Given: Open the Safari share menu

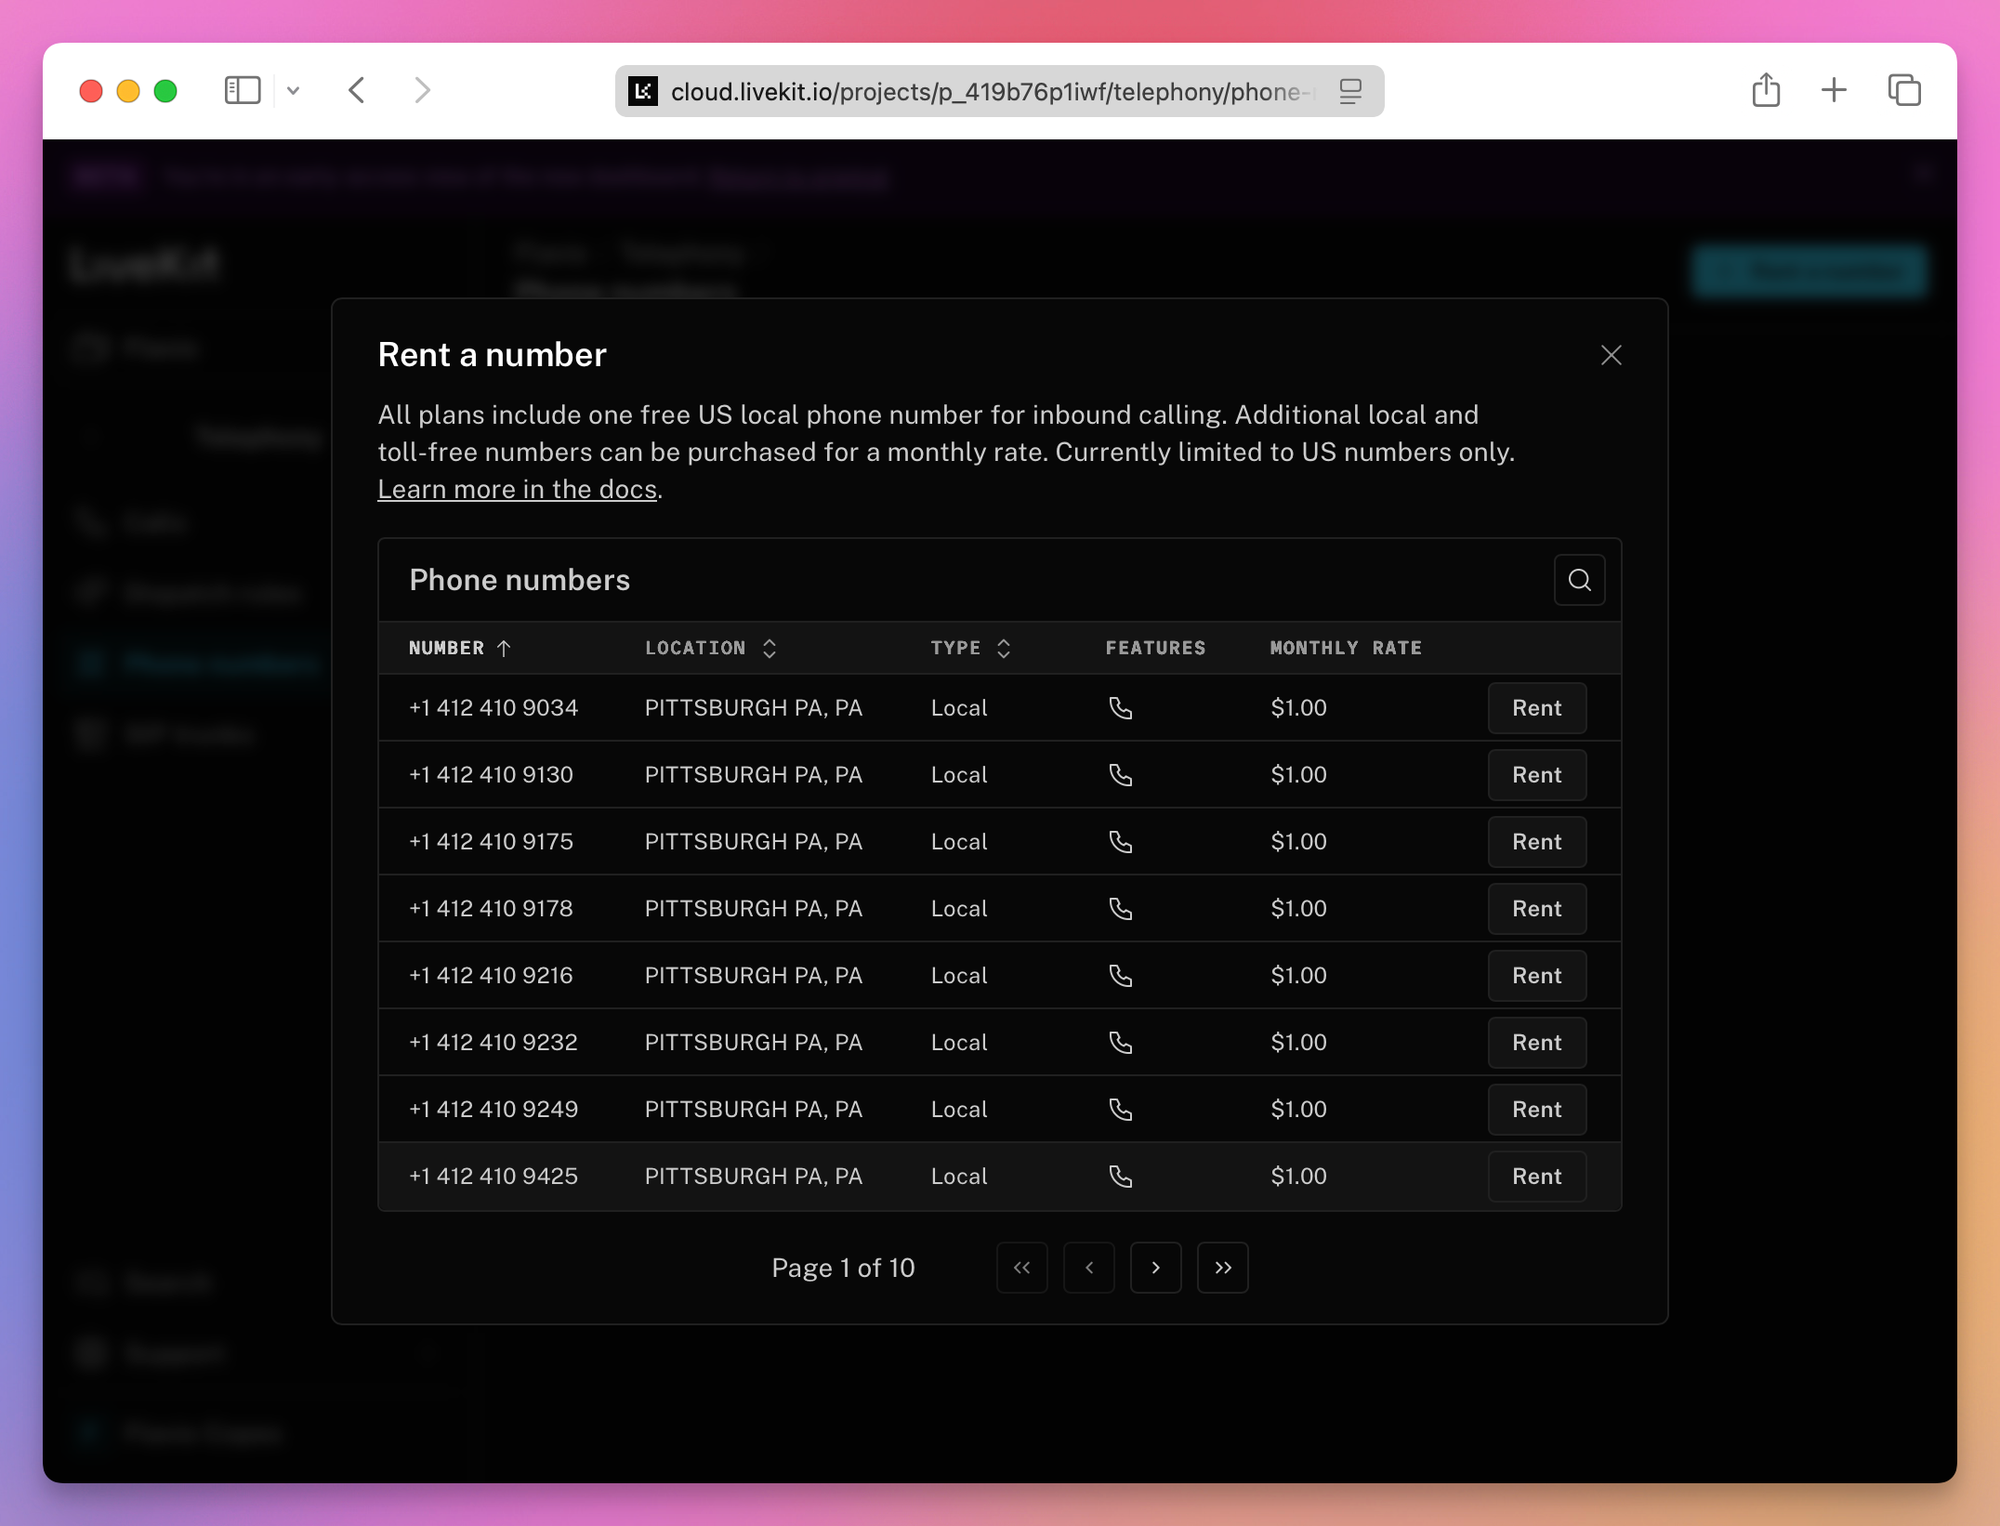Looking at the screenshot, I should [x=1766, y=90].
